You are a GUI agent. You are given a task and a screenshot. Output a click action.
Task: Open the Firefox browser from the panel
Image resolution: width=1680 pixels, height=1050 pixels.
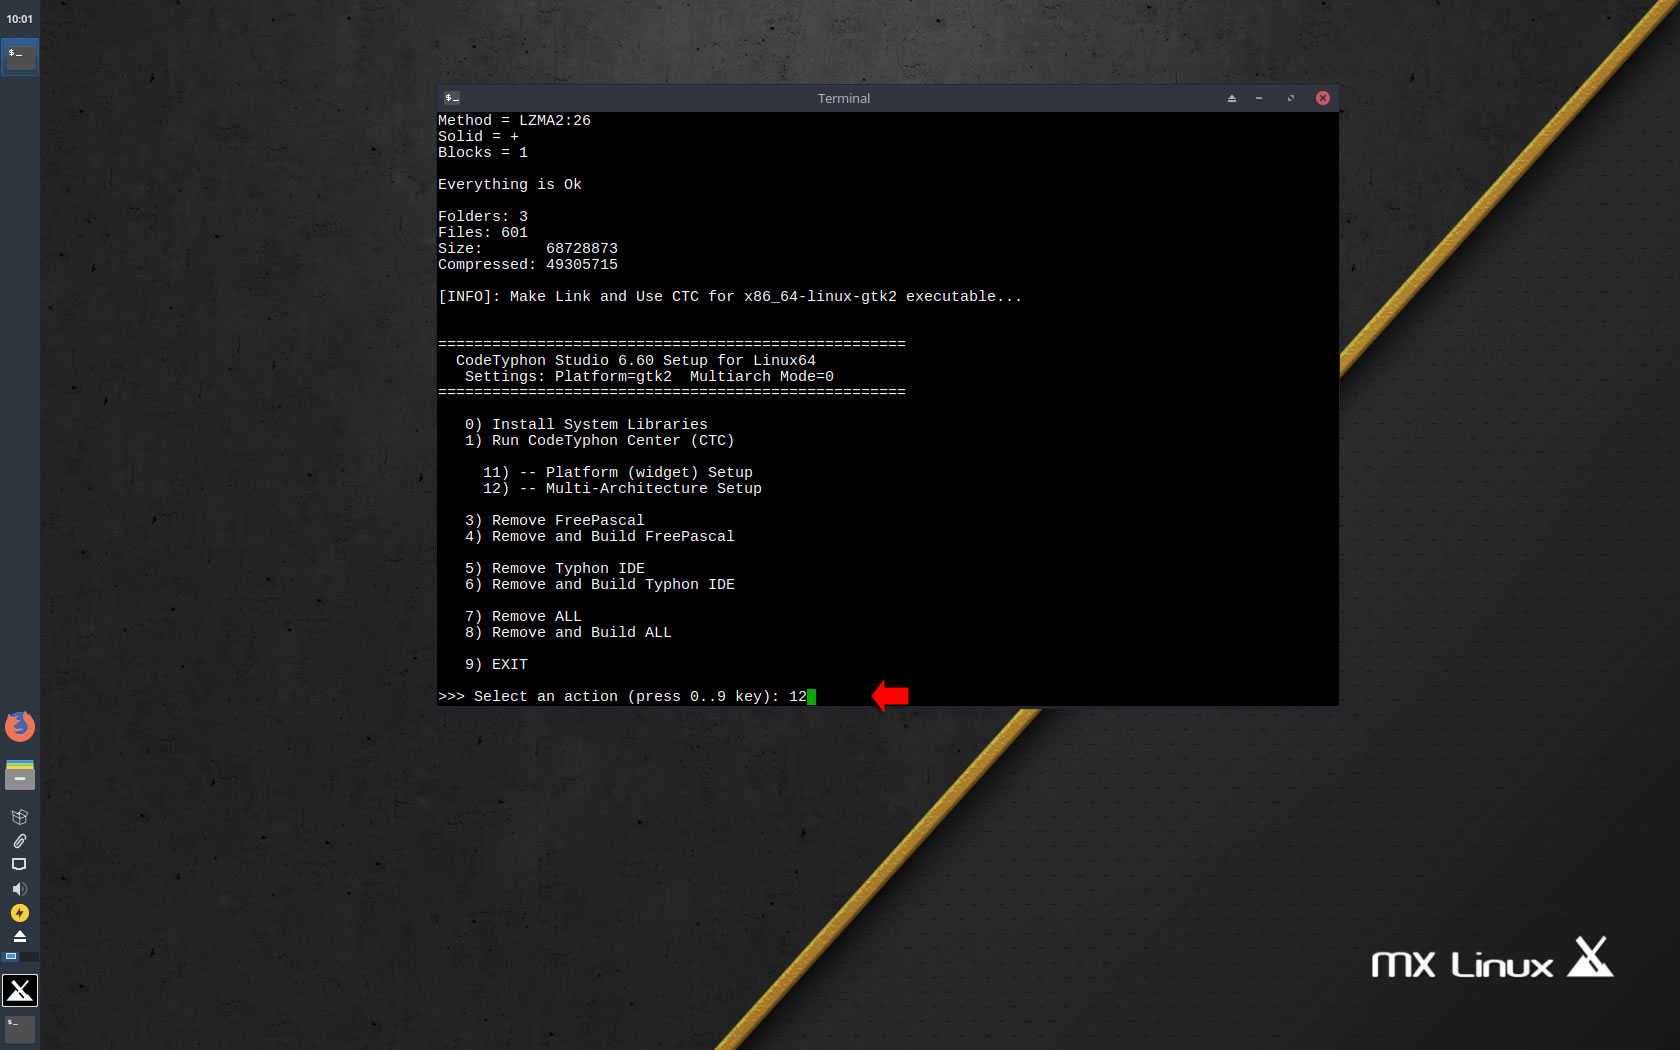20,726
